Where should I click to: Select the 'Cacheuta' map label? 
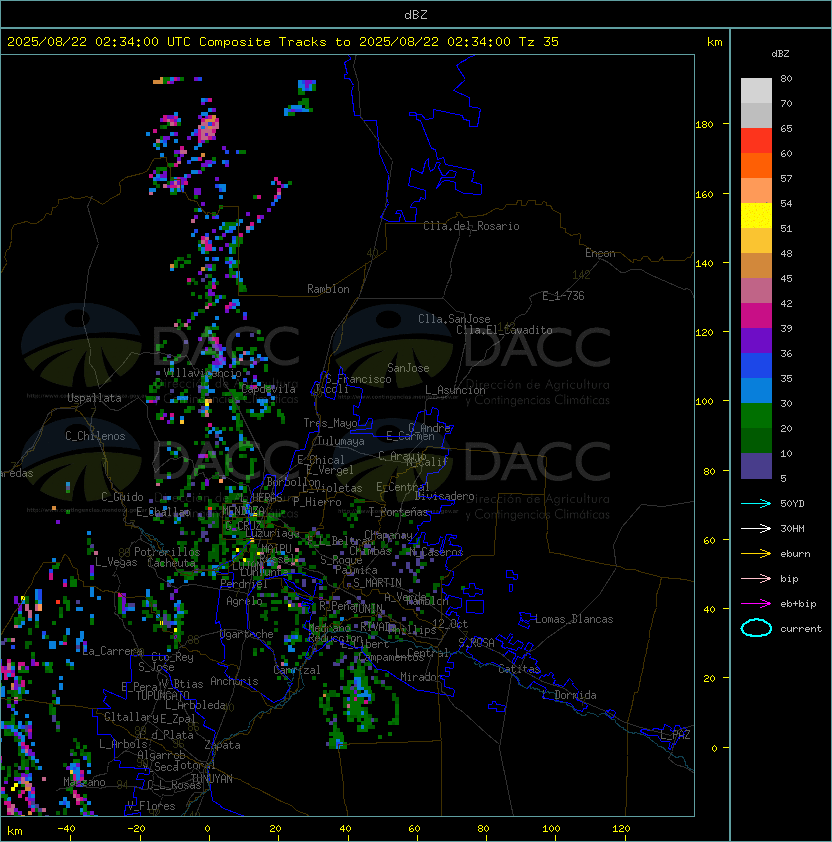(x=171, y=563)
